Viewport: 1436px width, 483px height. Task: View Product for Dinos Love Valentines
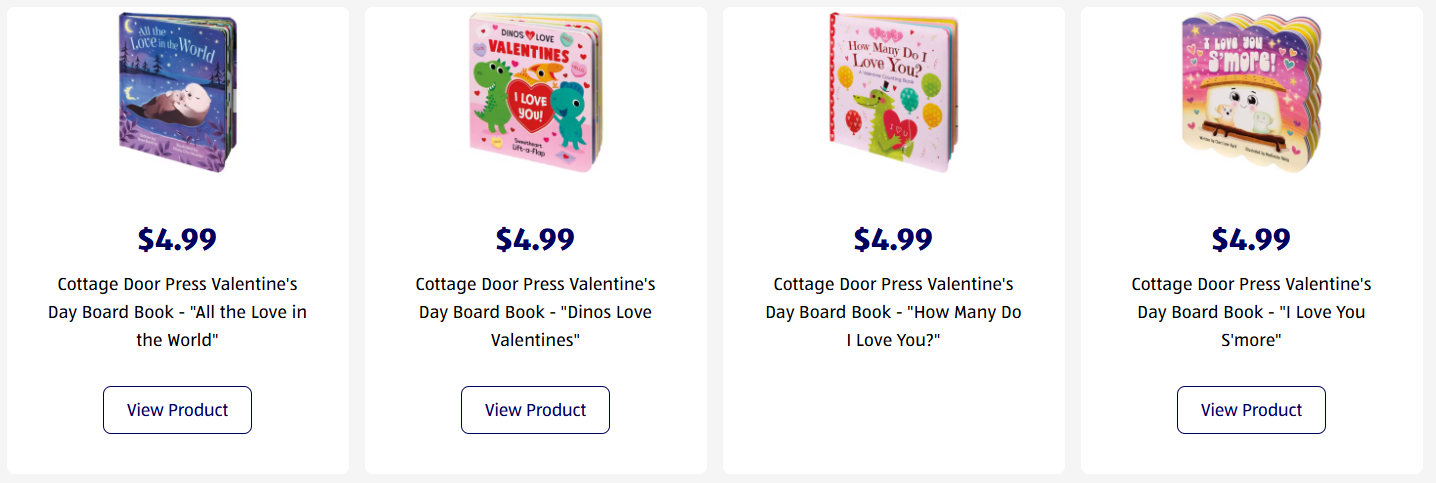click(x=535, y=410)
